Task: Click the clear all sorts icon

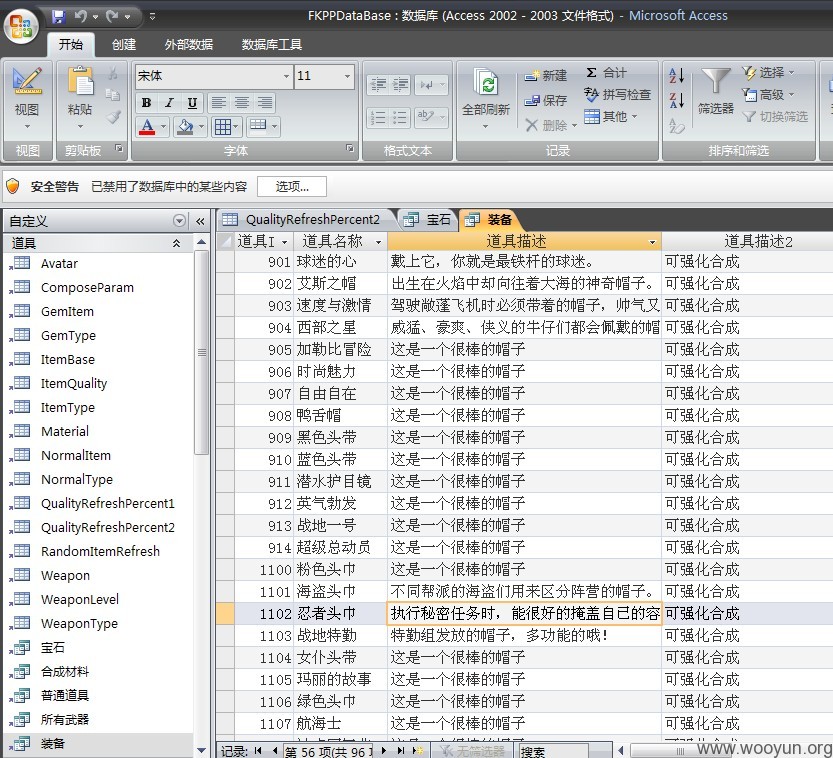Action: coord(676,125)
